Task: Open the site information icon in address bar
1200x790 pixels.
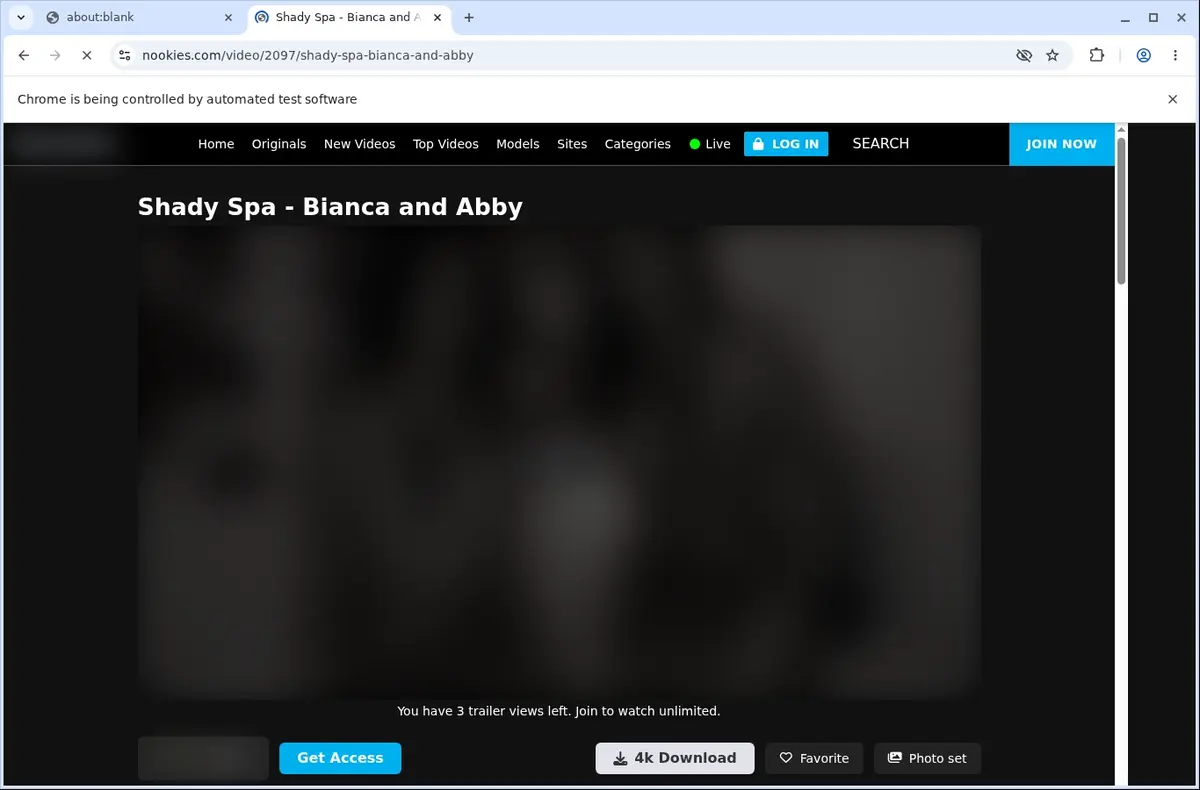Action: tap(124, 56)
